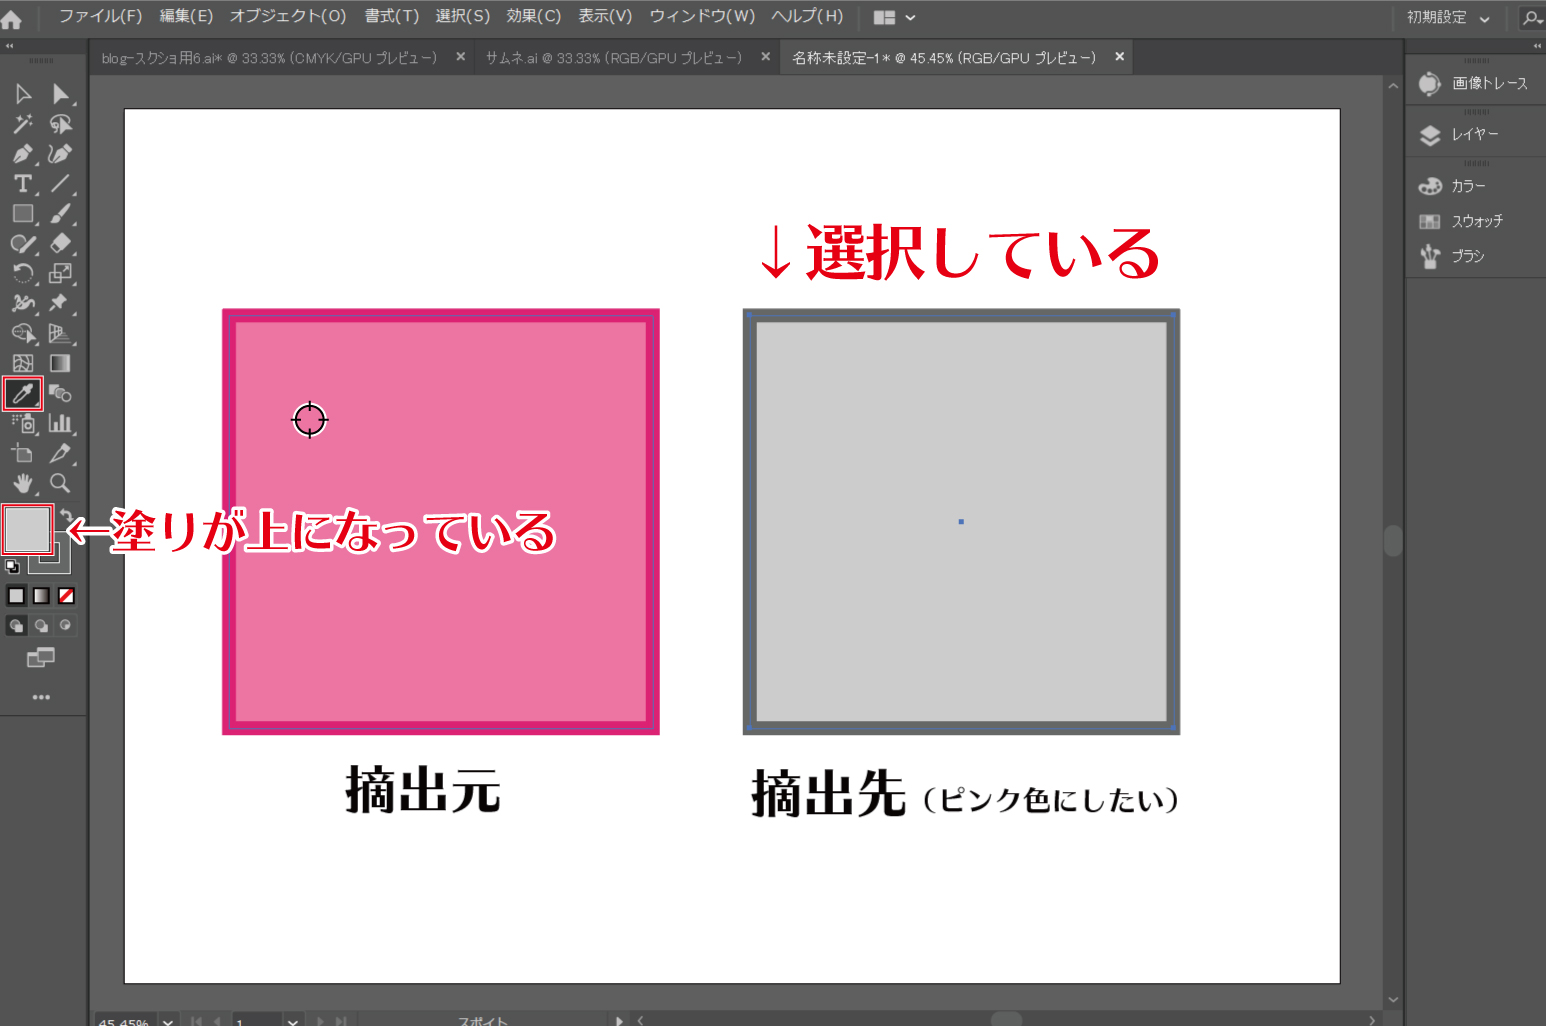
Task: Activate the Hand tool
Action: (x=23, y=483)
